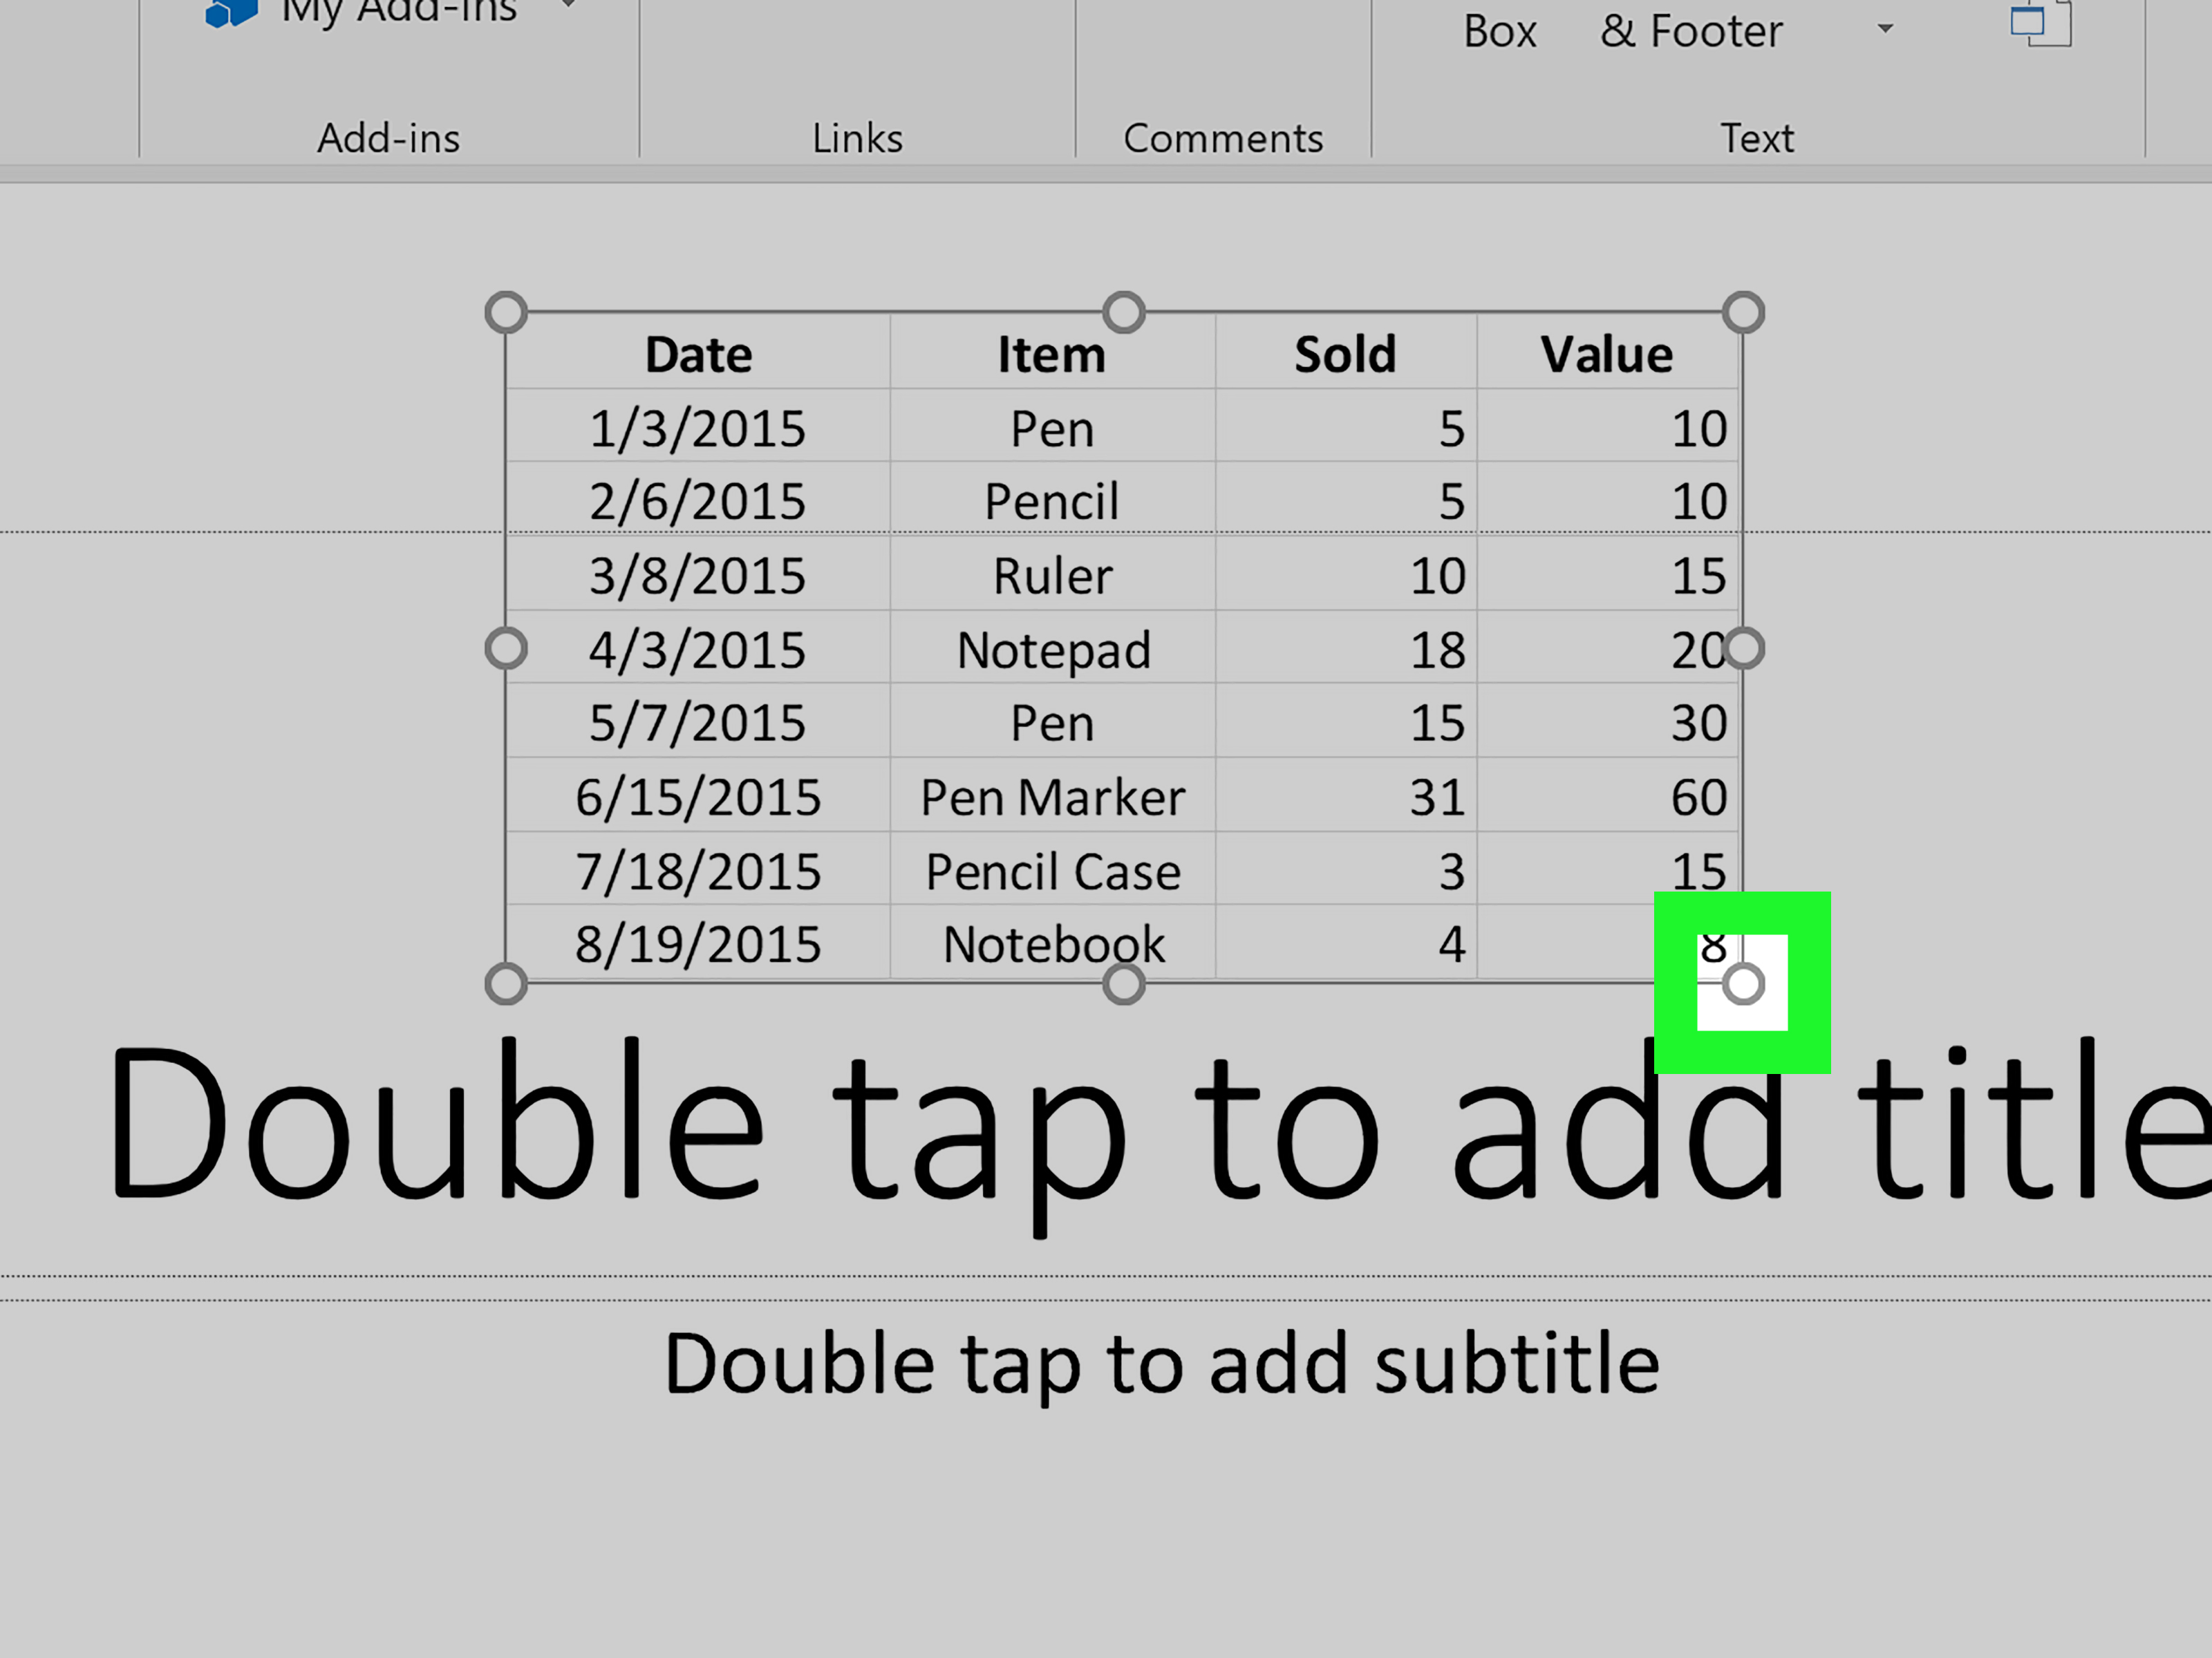Expand the My Add-ins dropdown menu
2212x1658 pixels.
(x=568, y=14)
